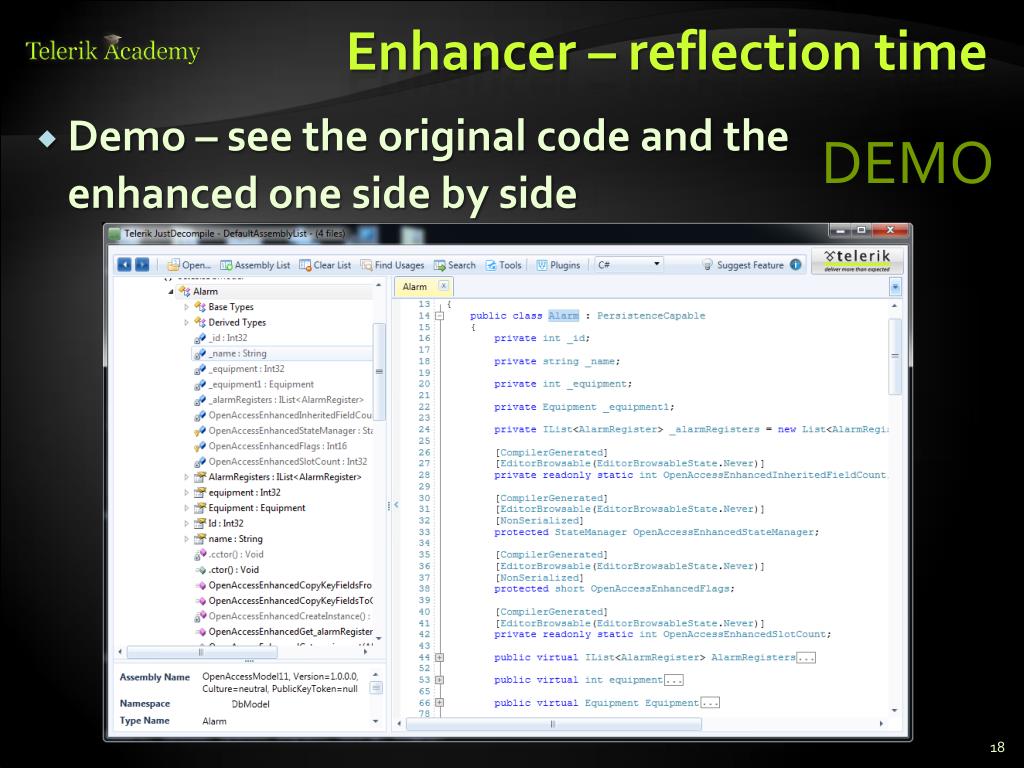Expand the AlarmRegisters property node

pos(187,477)
